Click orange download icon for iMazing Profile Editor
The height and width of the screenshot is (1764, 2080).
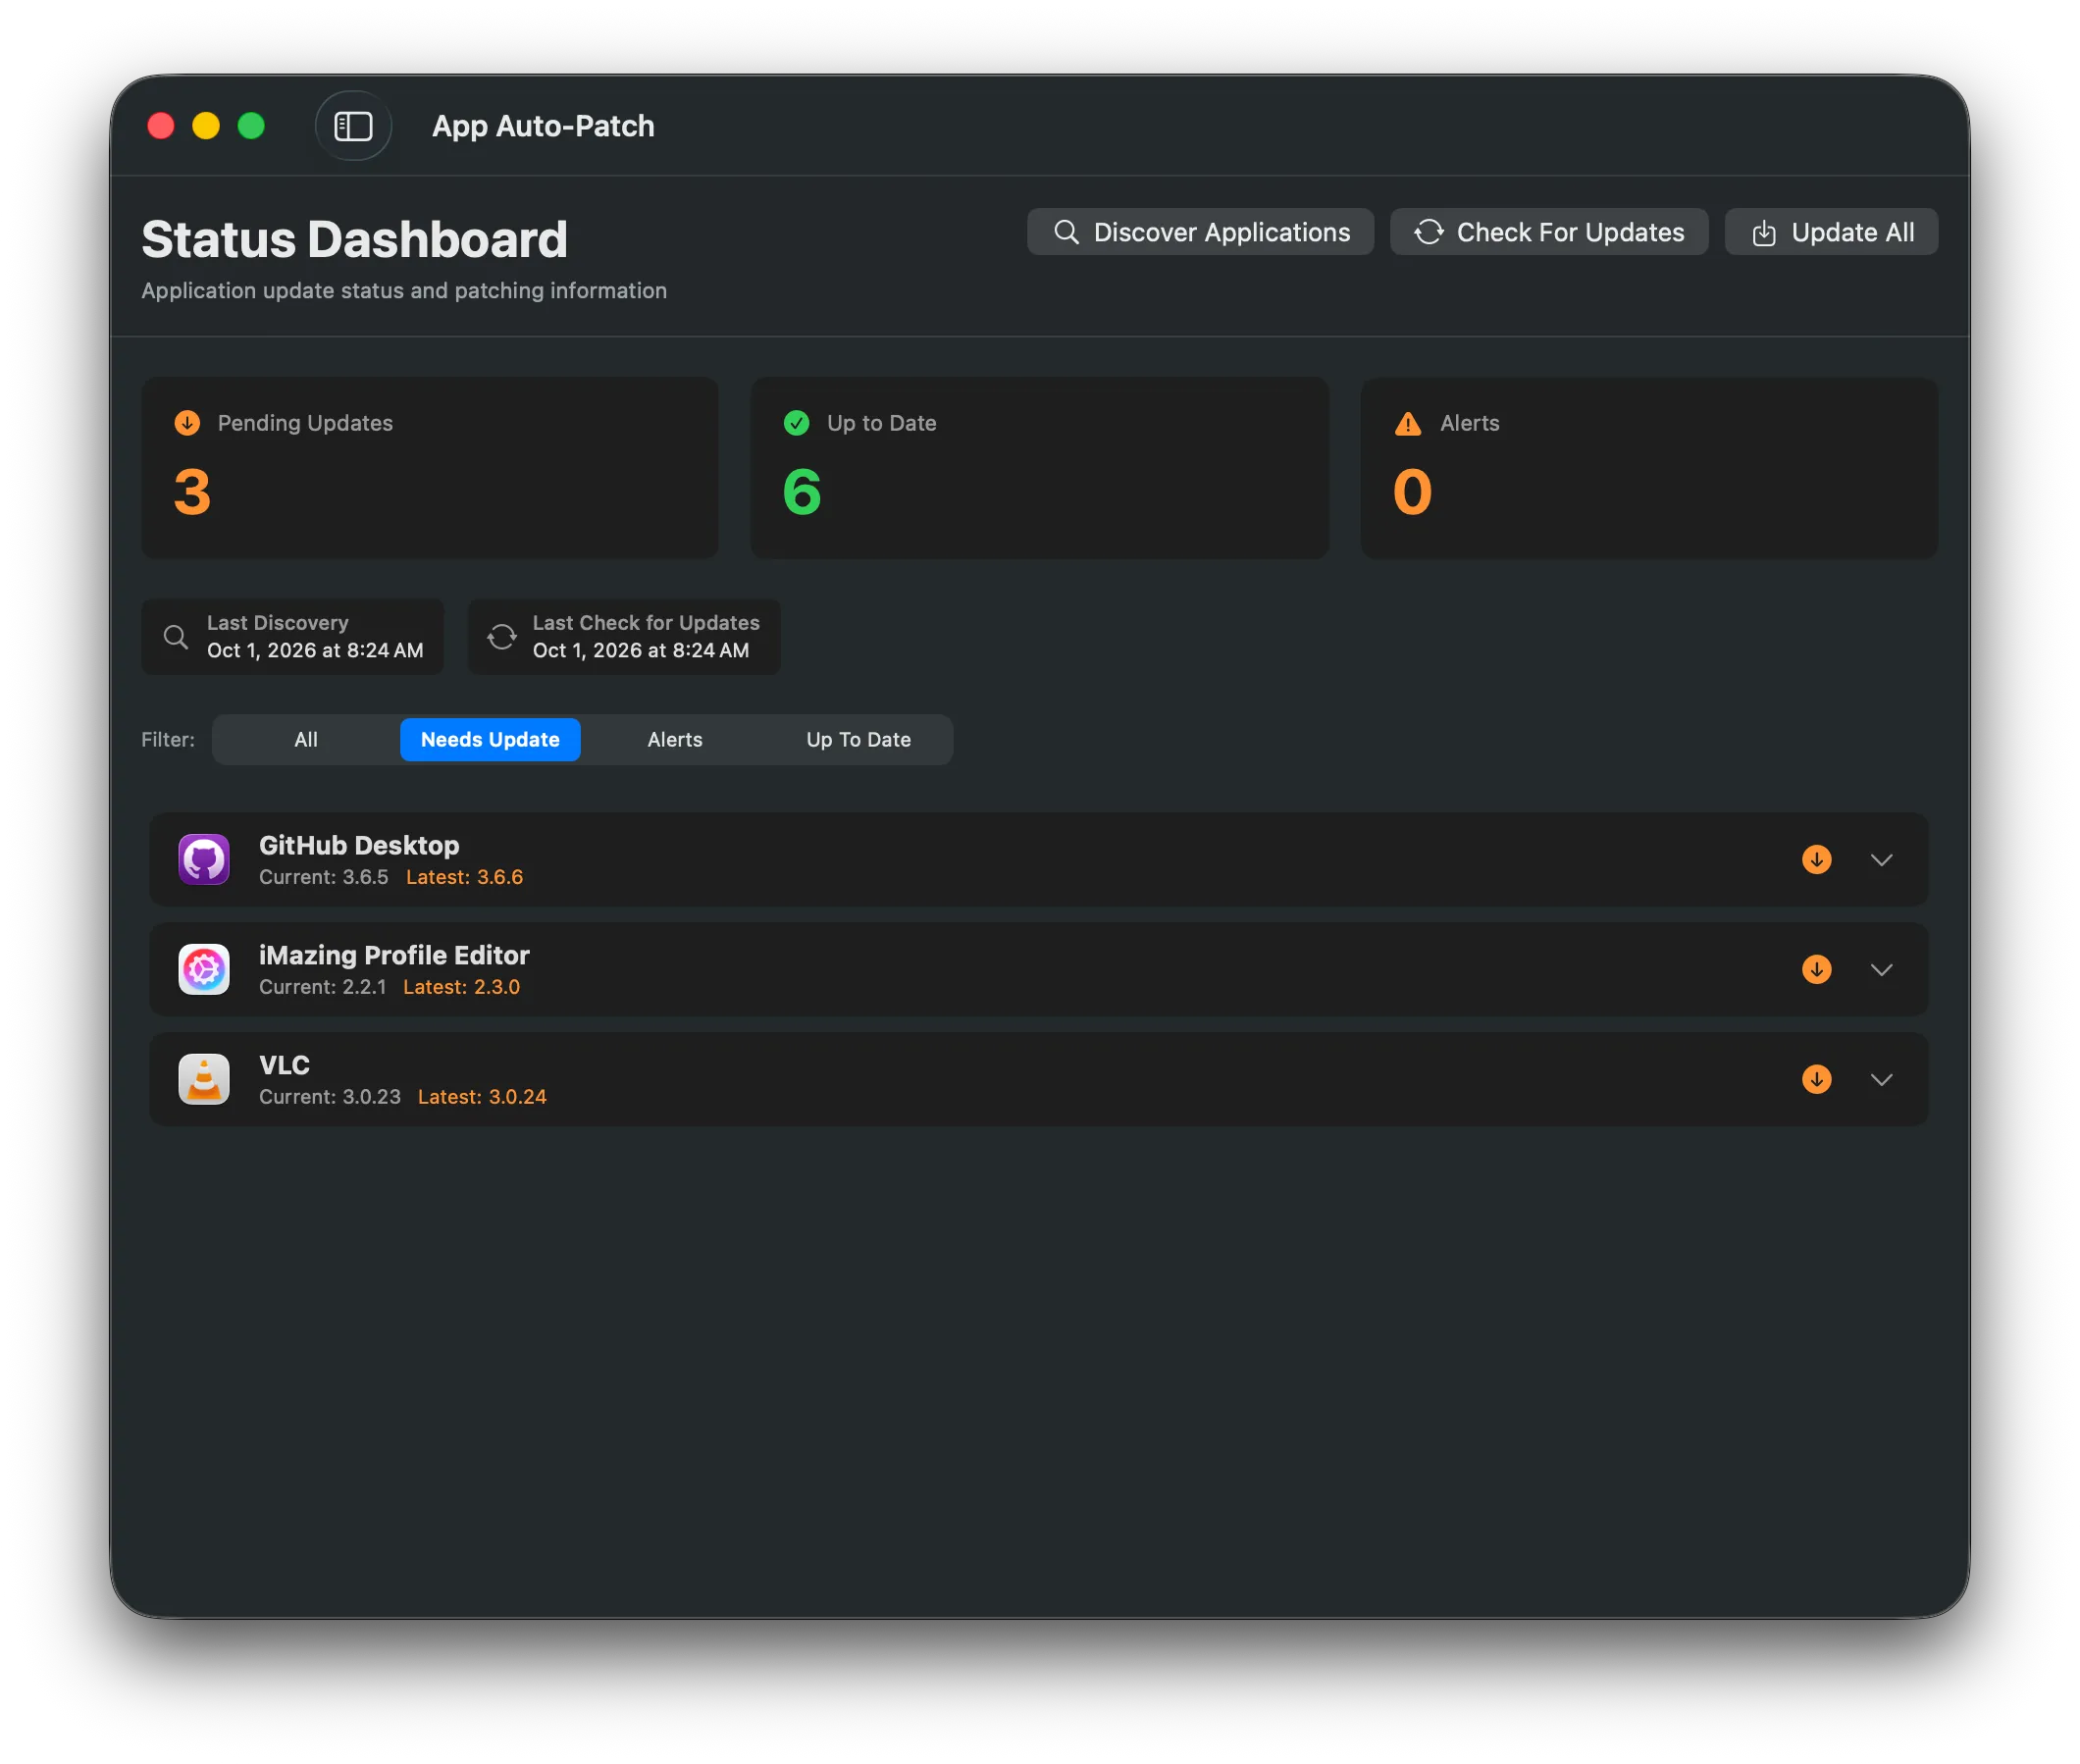[x=1817, y=970]
